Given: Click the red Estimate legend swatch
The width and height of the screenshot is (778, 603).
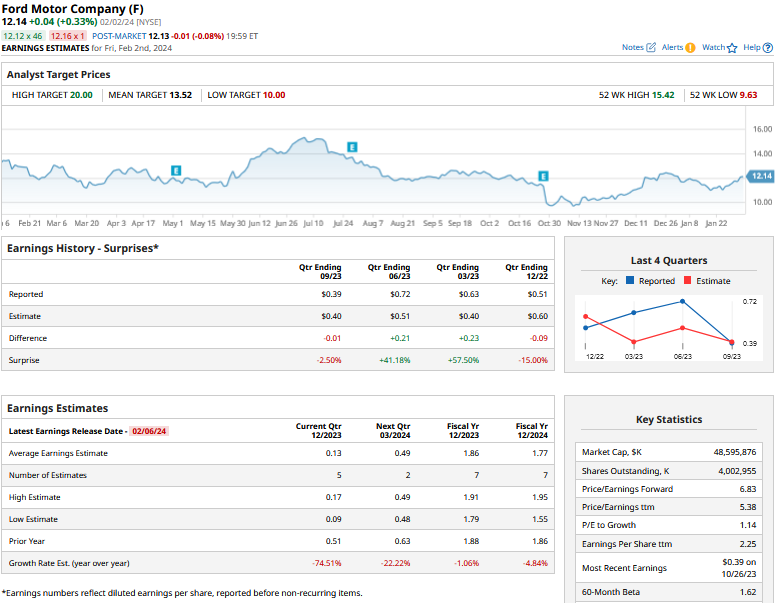Looking at the screenshot, I should [x=687, y=281].
